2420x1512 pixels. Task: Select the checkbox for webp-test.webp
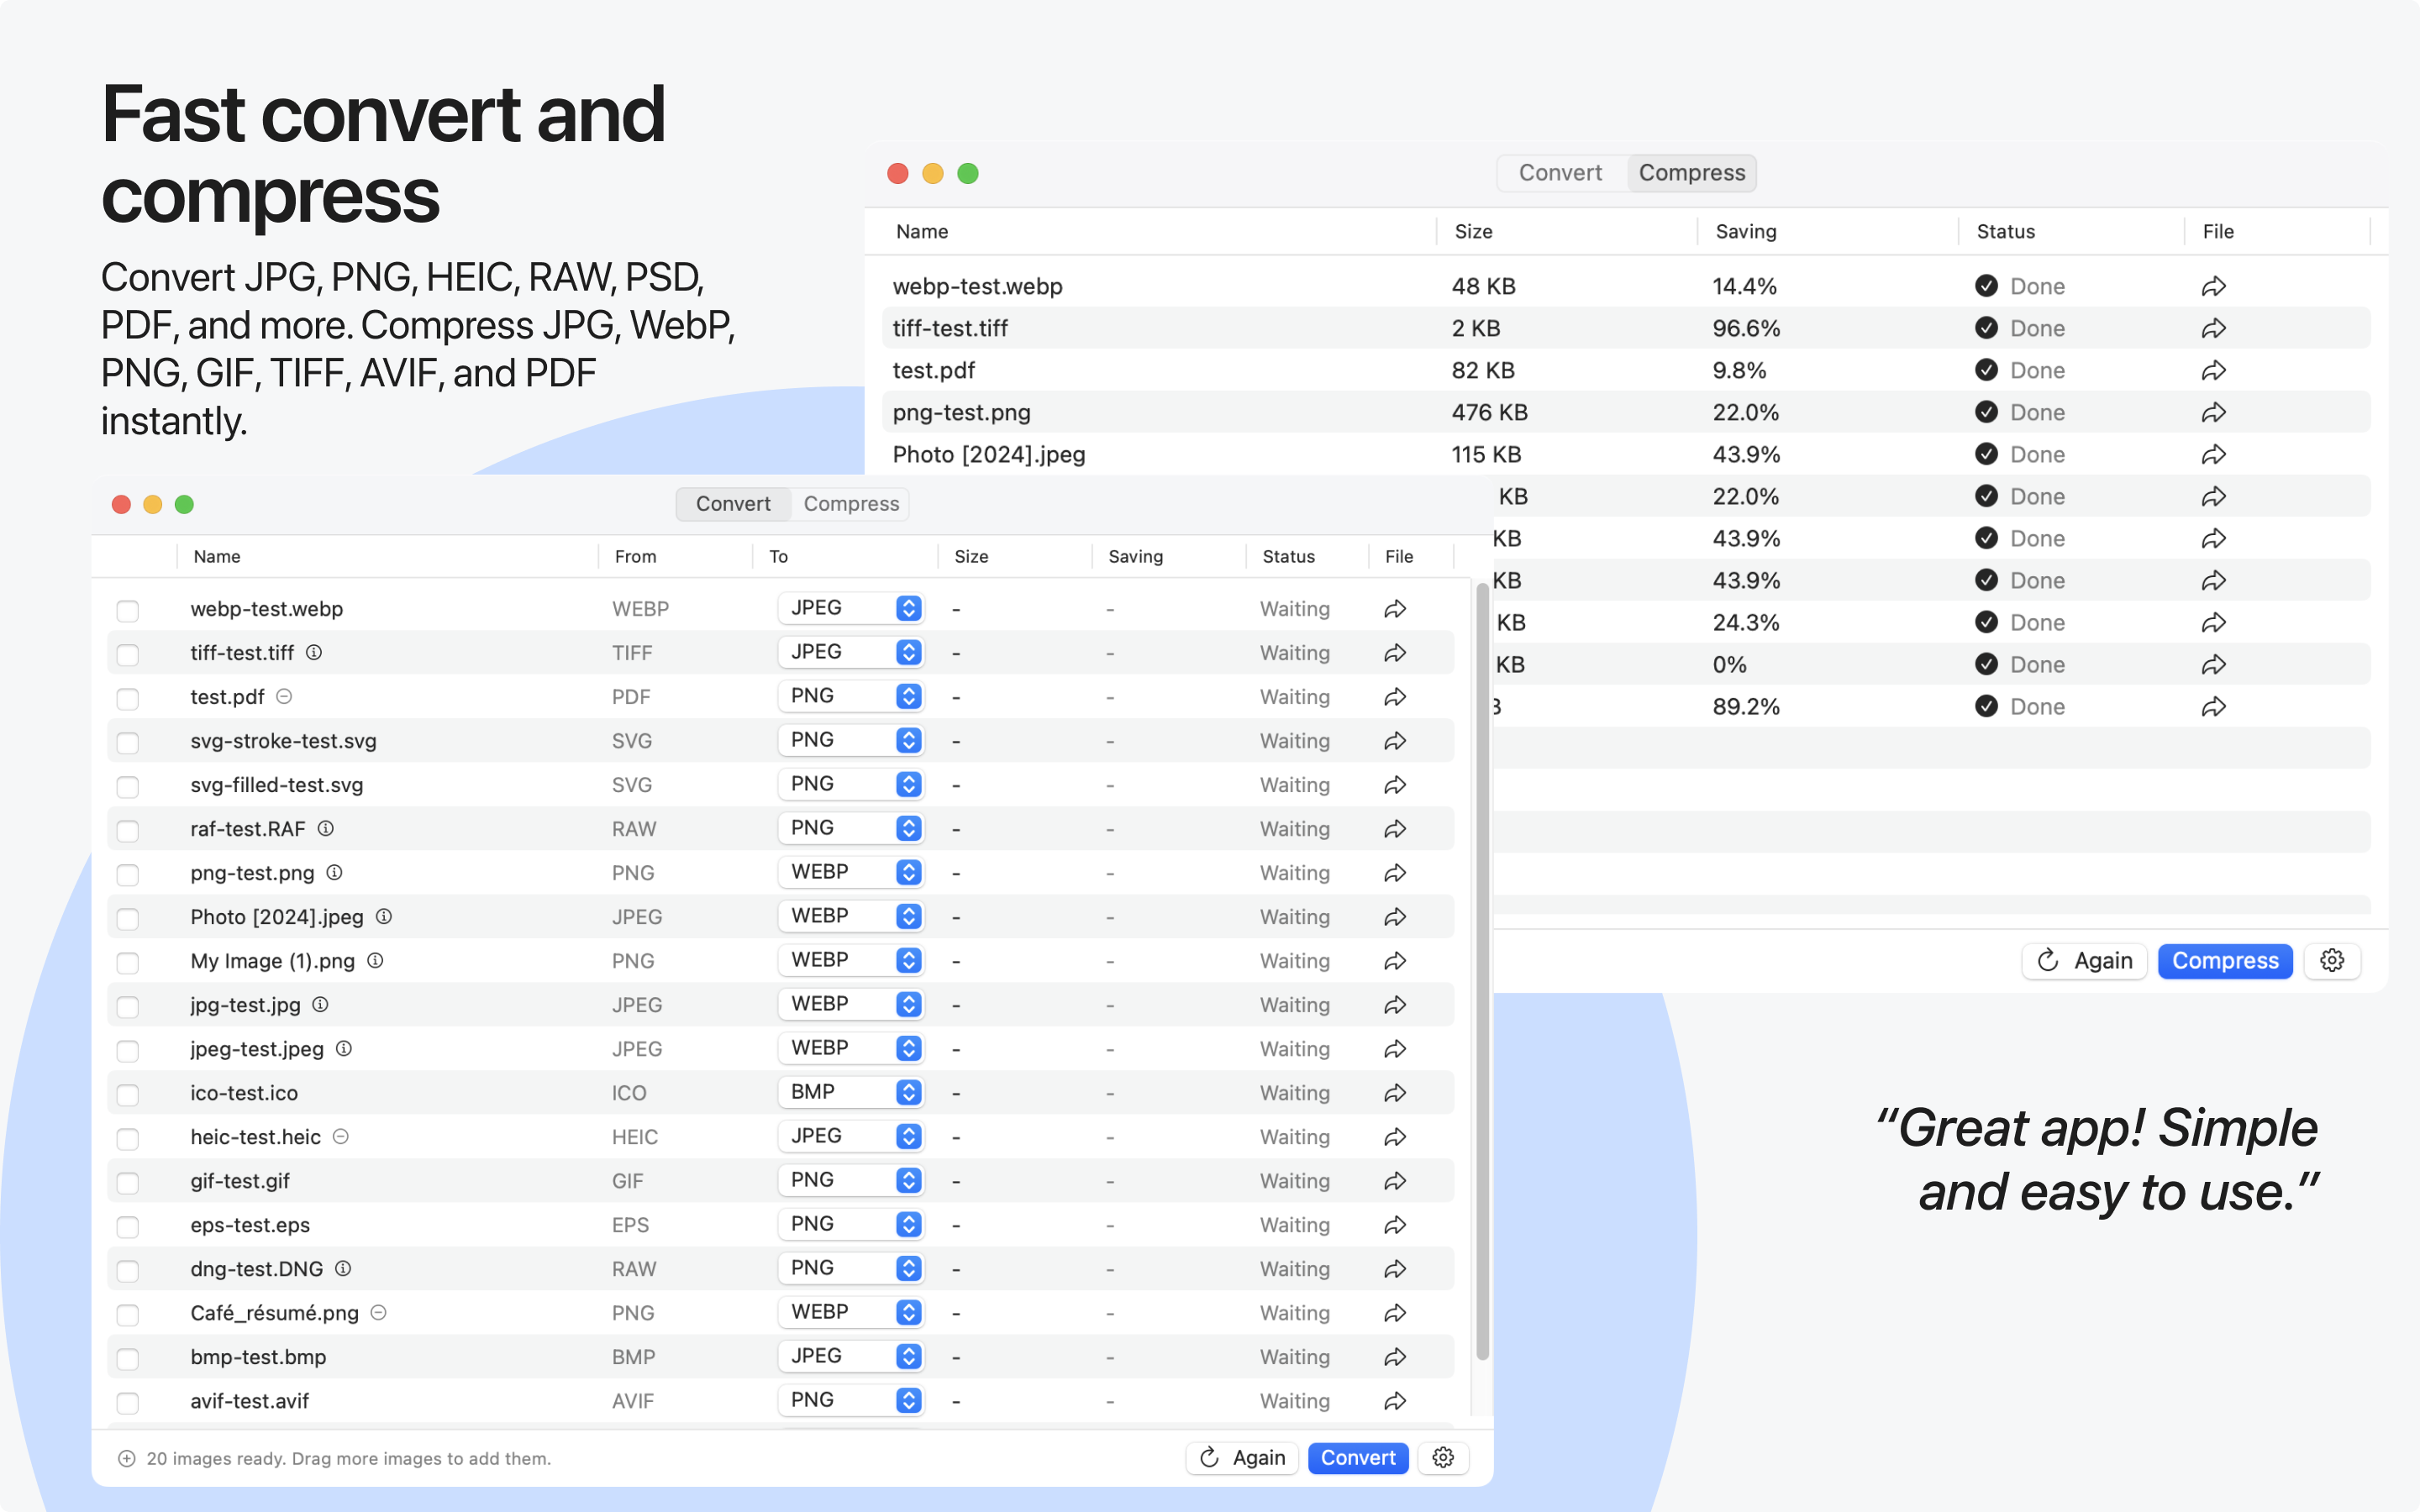click(x=127, y=610)
